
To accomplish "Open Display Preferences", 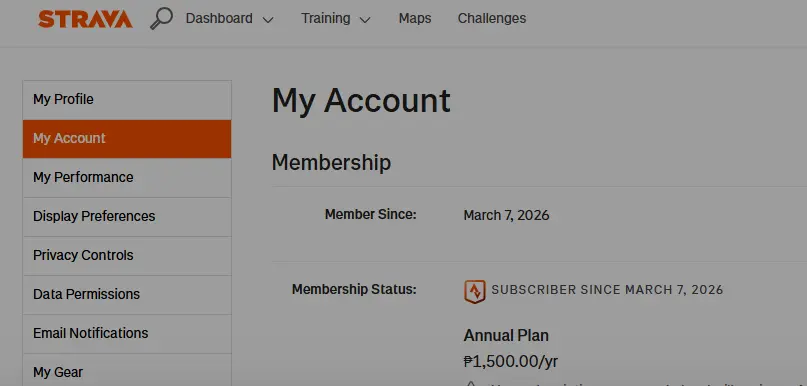I will tap(127, 217).
